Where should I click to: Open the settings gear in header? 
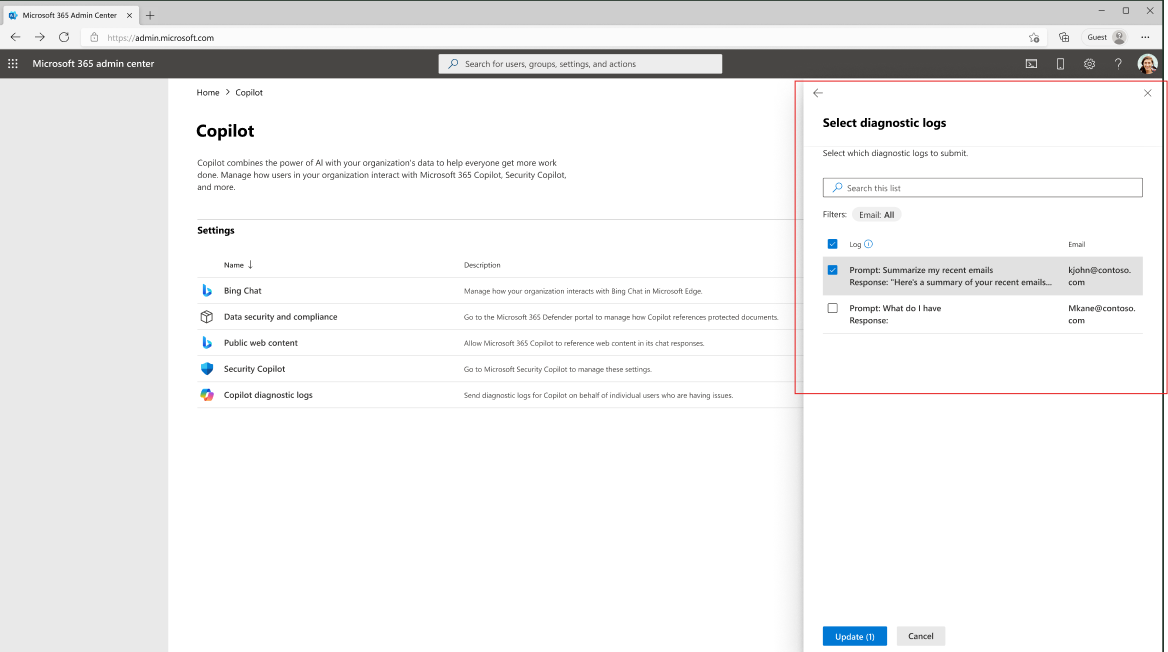click(x=1089, y=64)
